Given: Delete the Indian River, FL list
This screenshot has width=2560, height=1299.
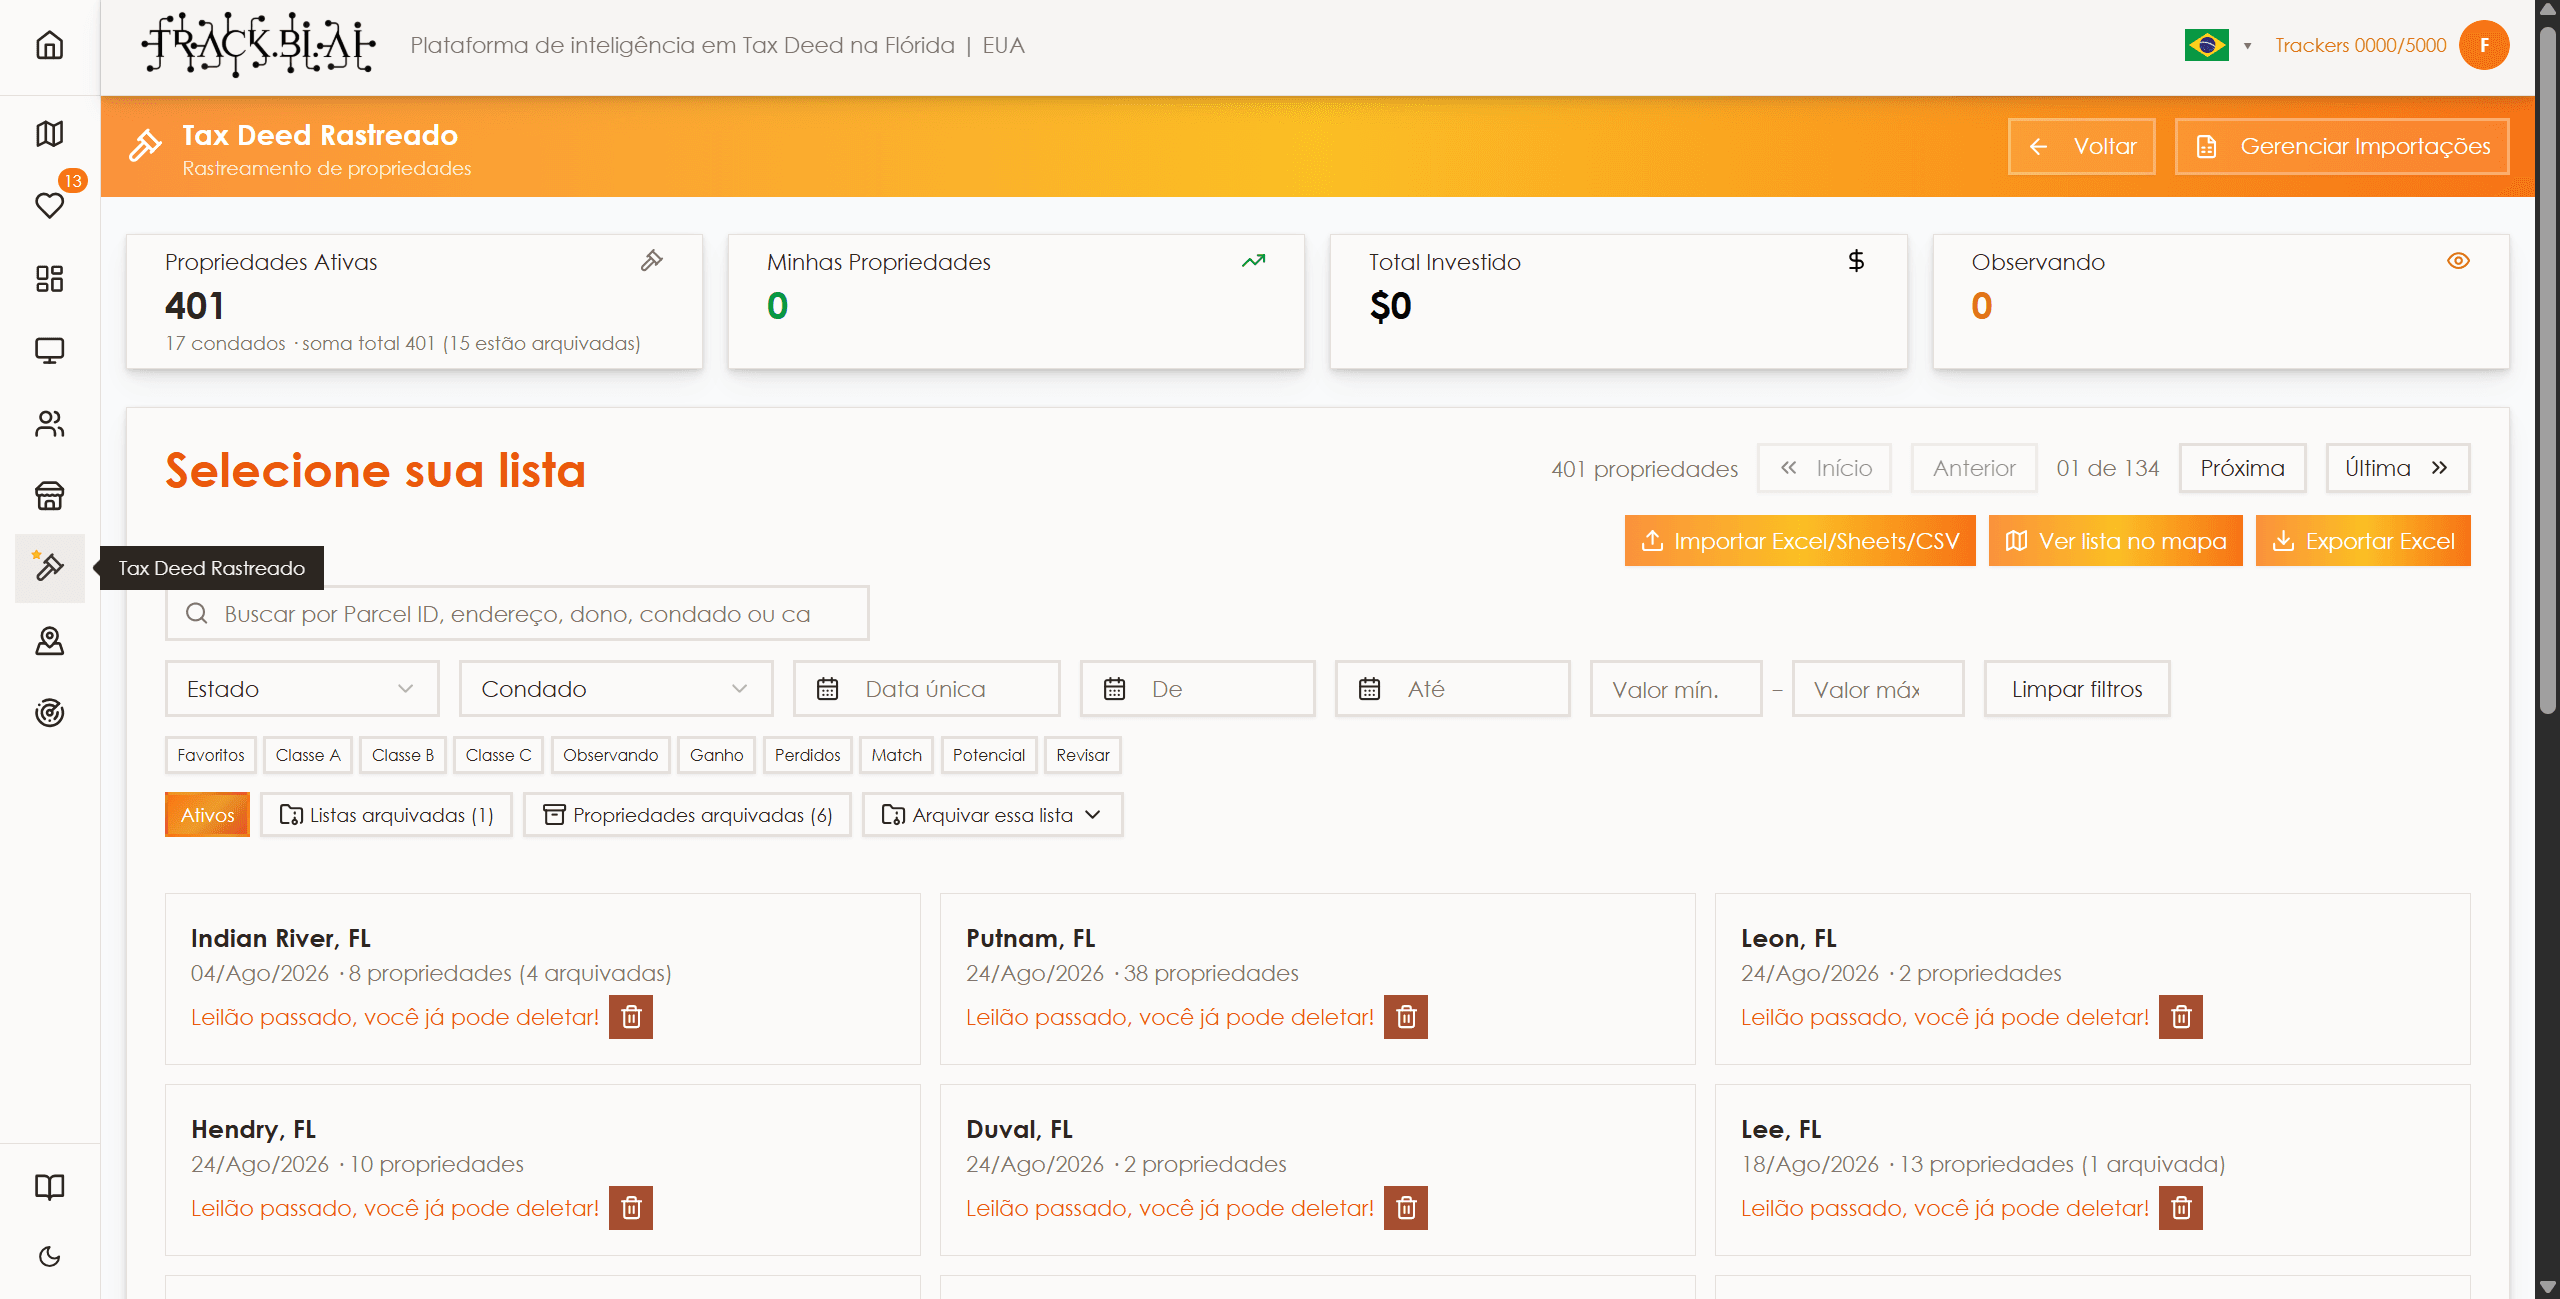Looking at the screenshot, I should (631, 1017).
